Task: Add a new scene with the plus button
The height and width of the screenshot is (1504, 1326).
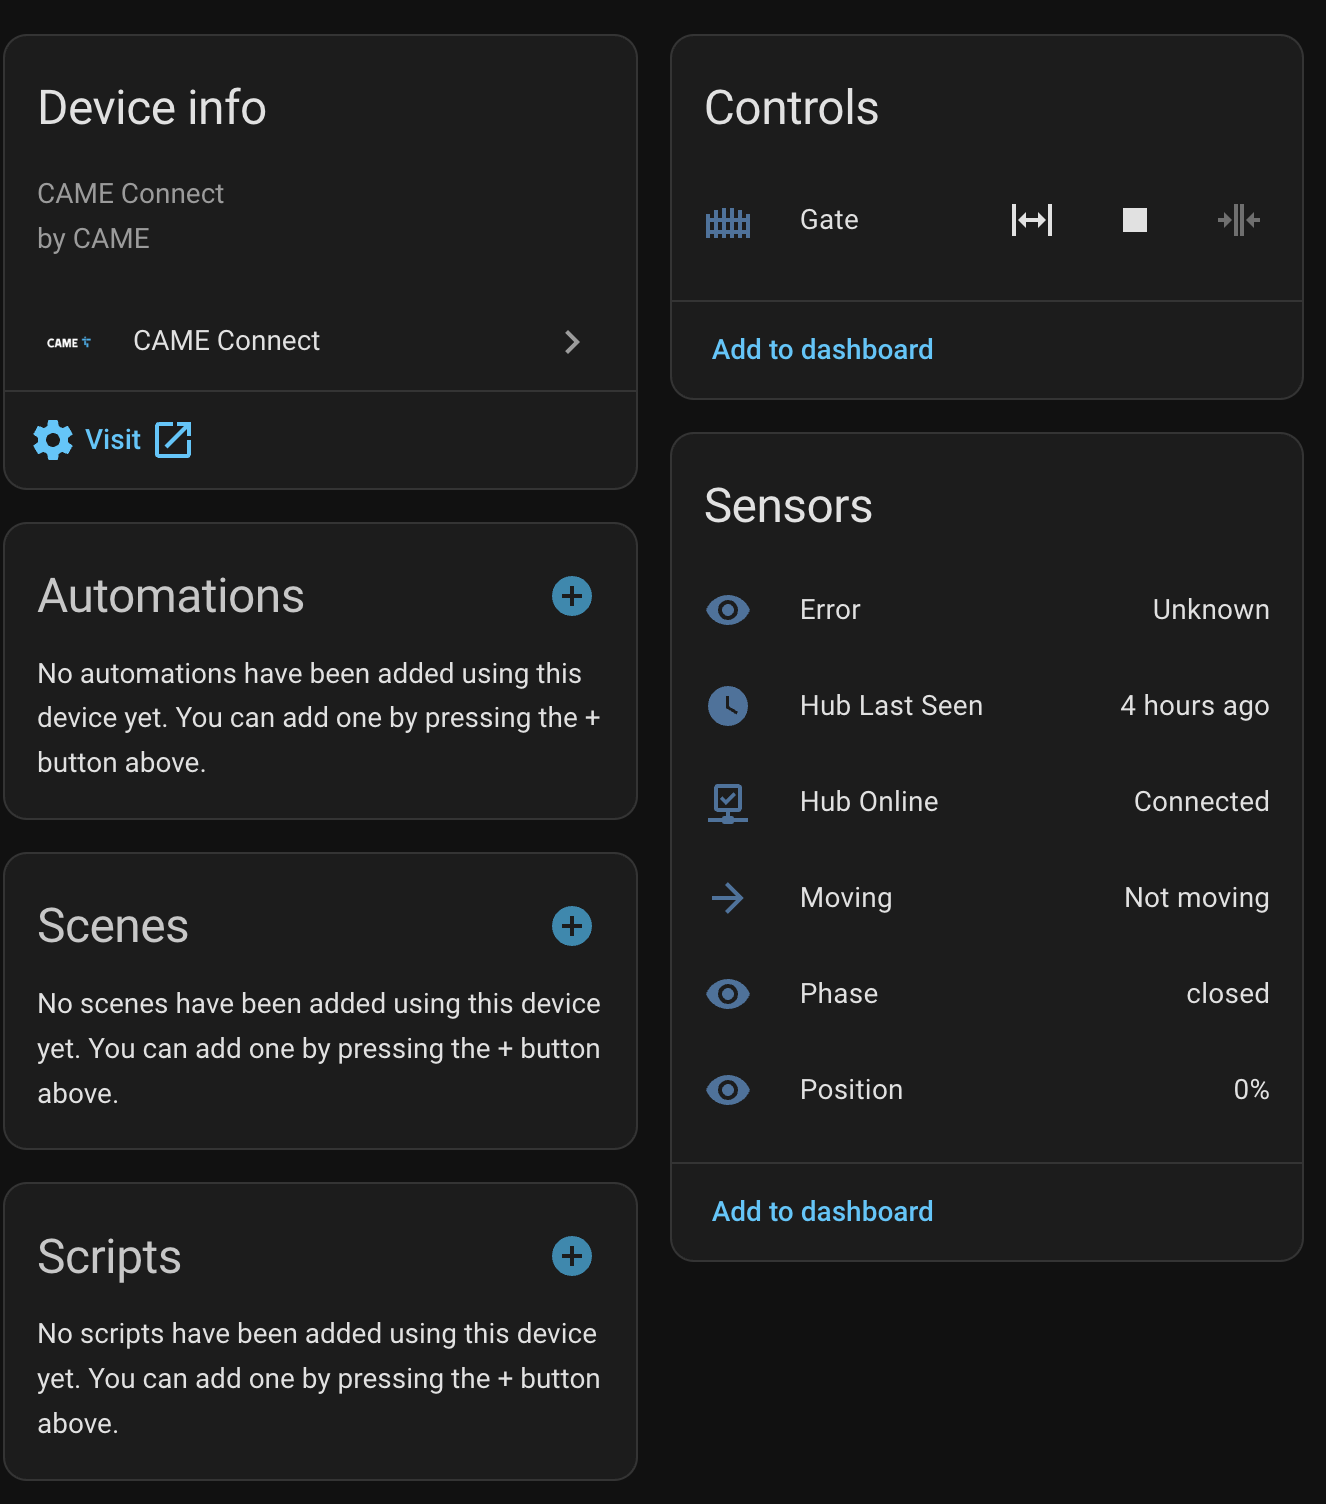Action: click(572, 926)
